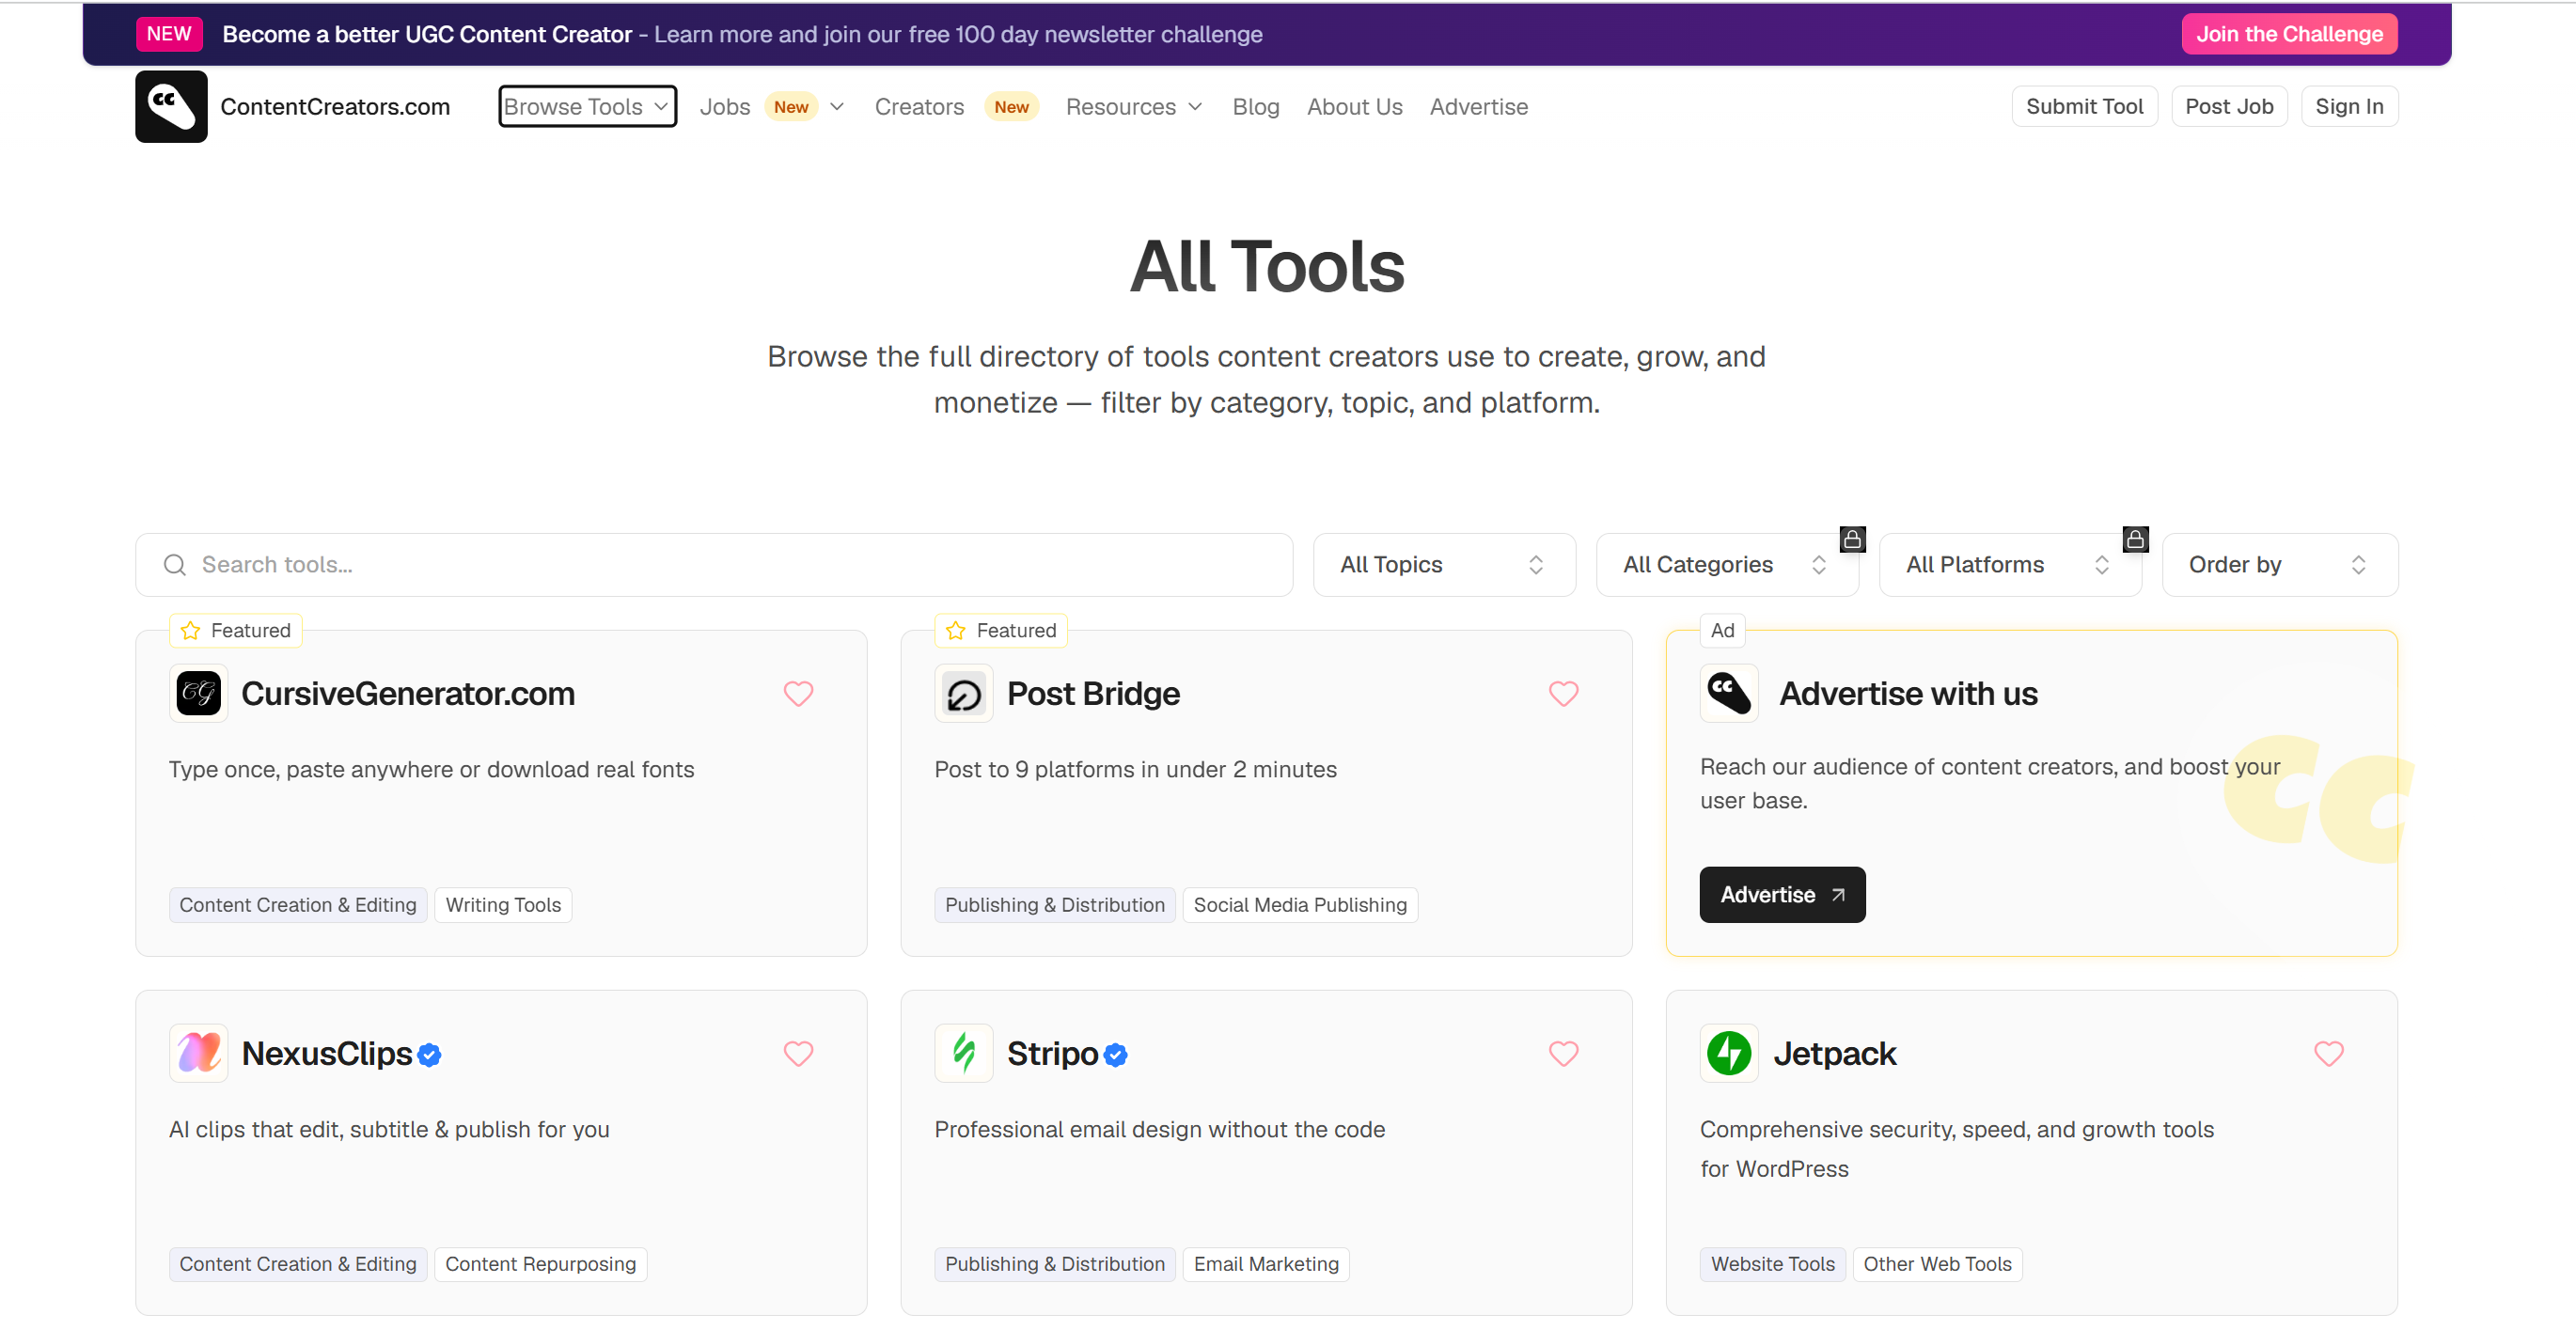Click Stripo verified badge
The height and width of the screenshot is (1330, 2576).
point(1116,1055)
